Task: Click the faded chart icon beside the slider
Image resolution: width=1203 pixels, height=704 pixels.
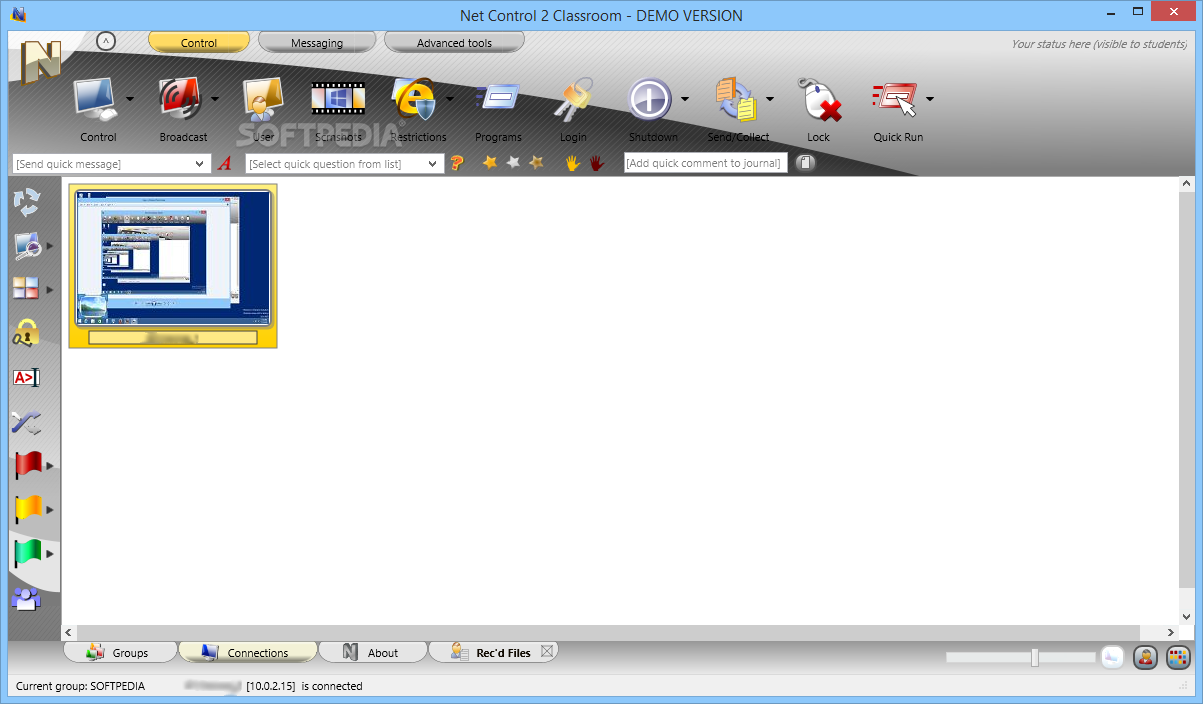Action: (x=1112, y=657)
